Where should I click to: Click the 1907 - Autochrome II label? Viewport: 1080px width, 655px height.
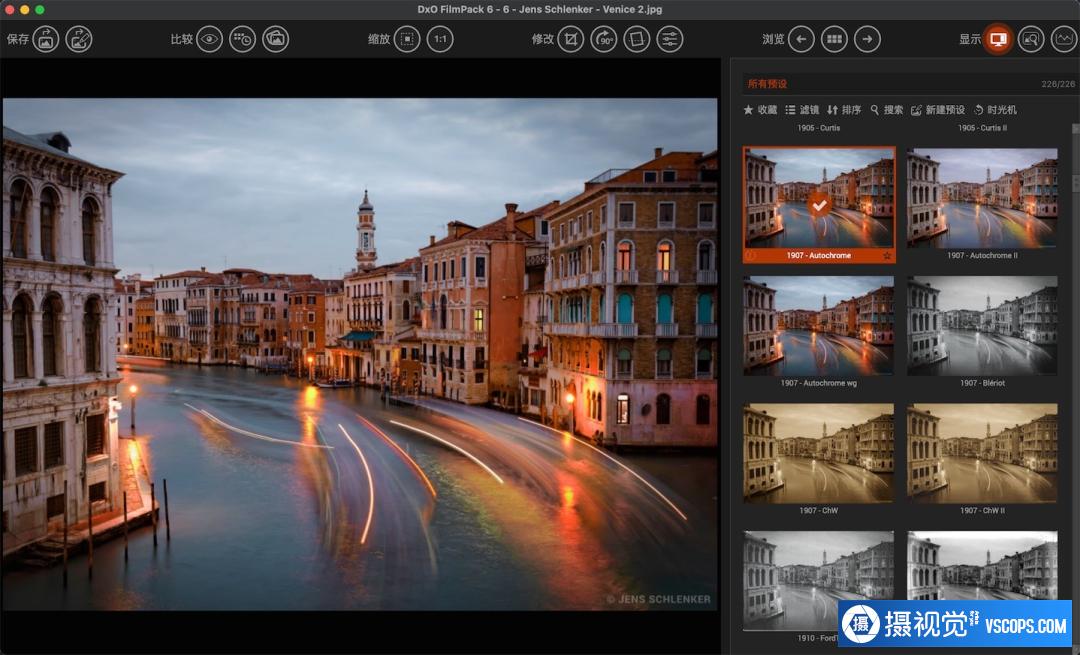982,256
